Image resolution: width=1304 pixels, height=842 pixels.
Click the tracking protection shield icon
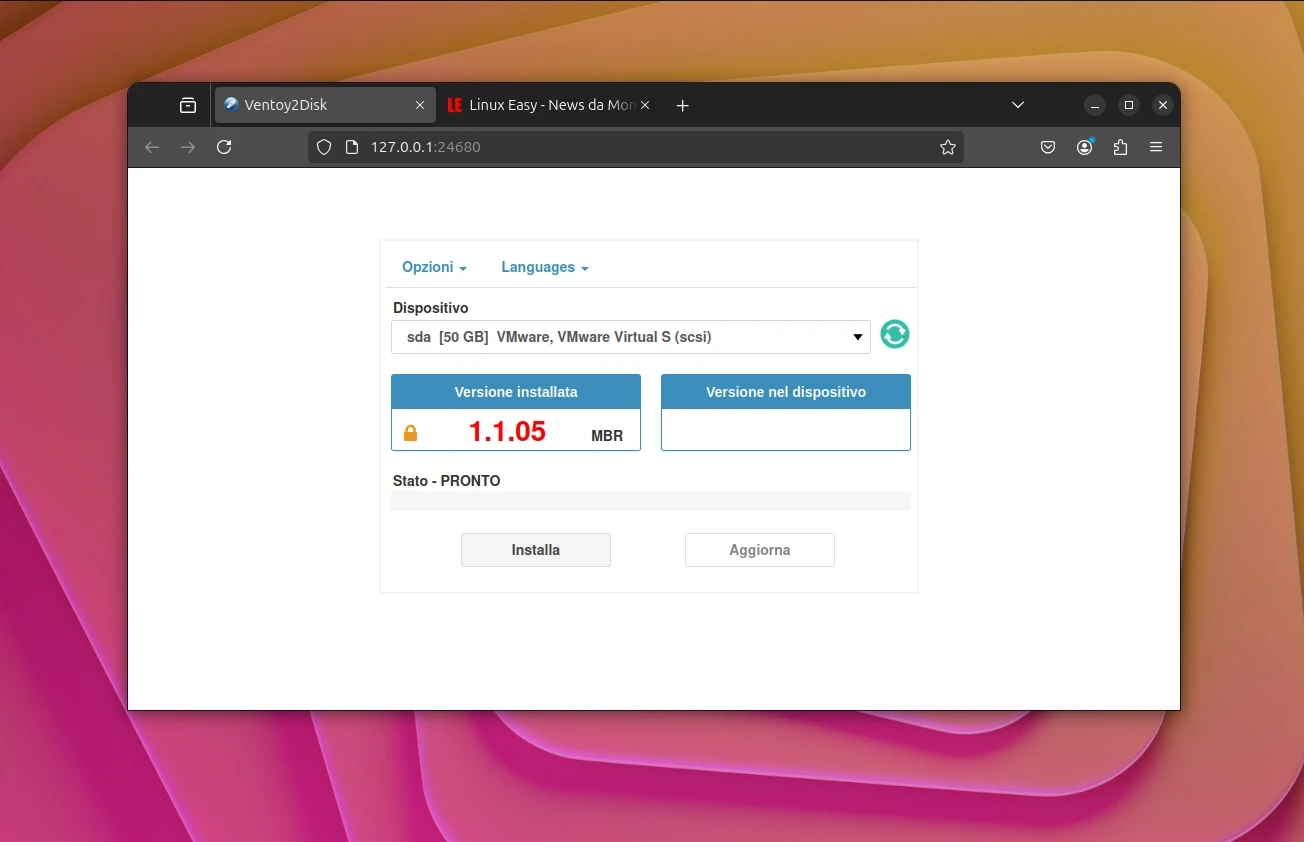tap(324, 147)
